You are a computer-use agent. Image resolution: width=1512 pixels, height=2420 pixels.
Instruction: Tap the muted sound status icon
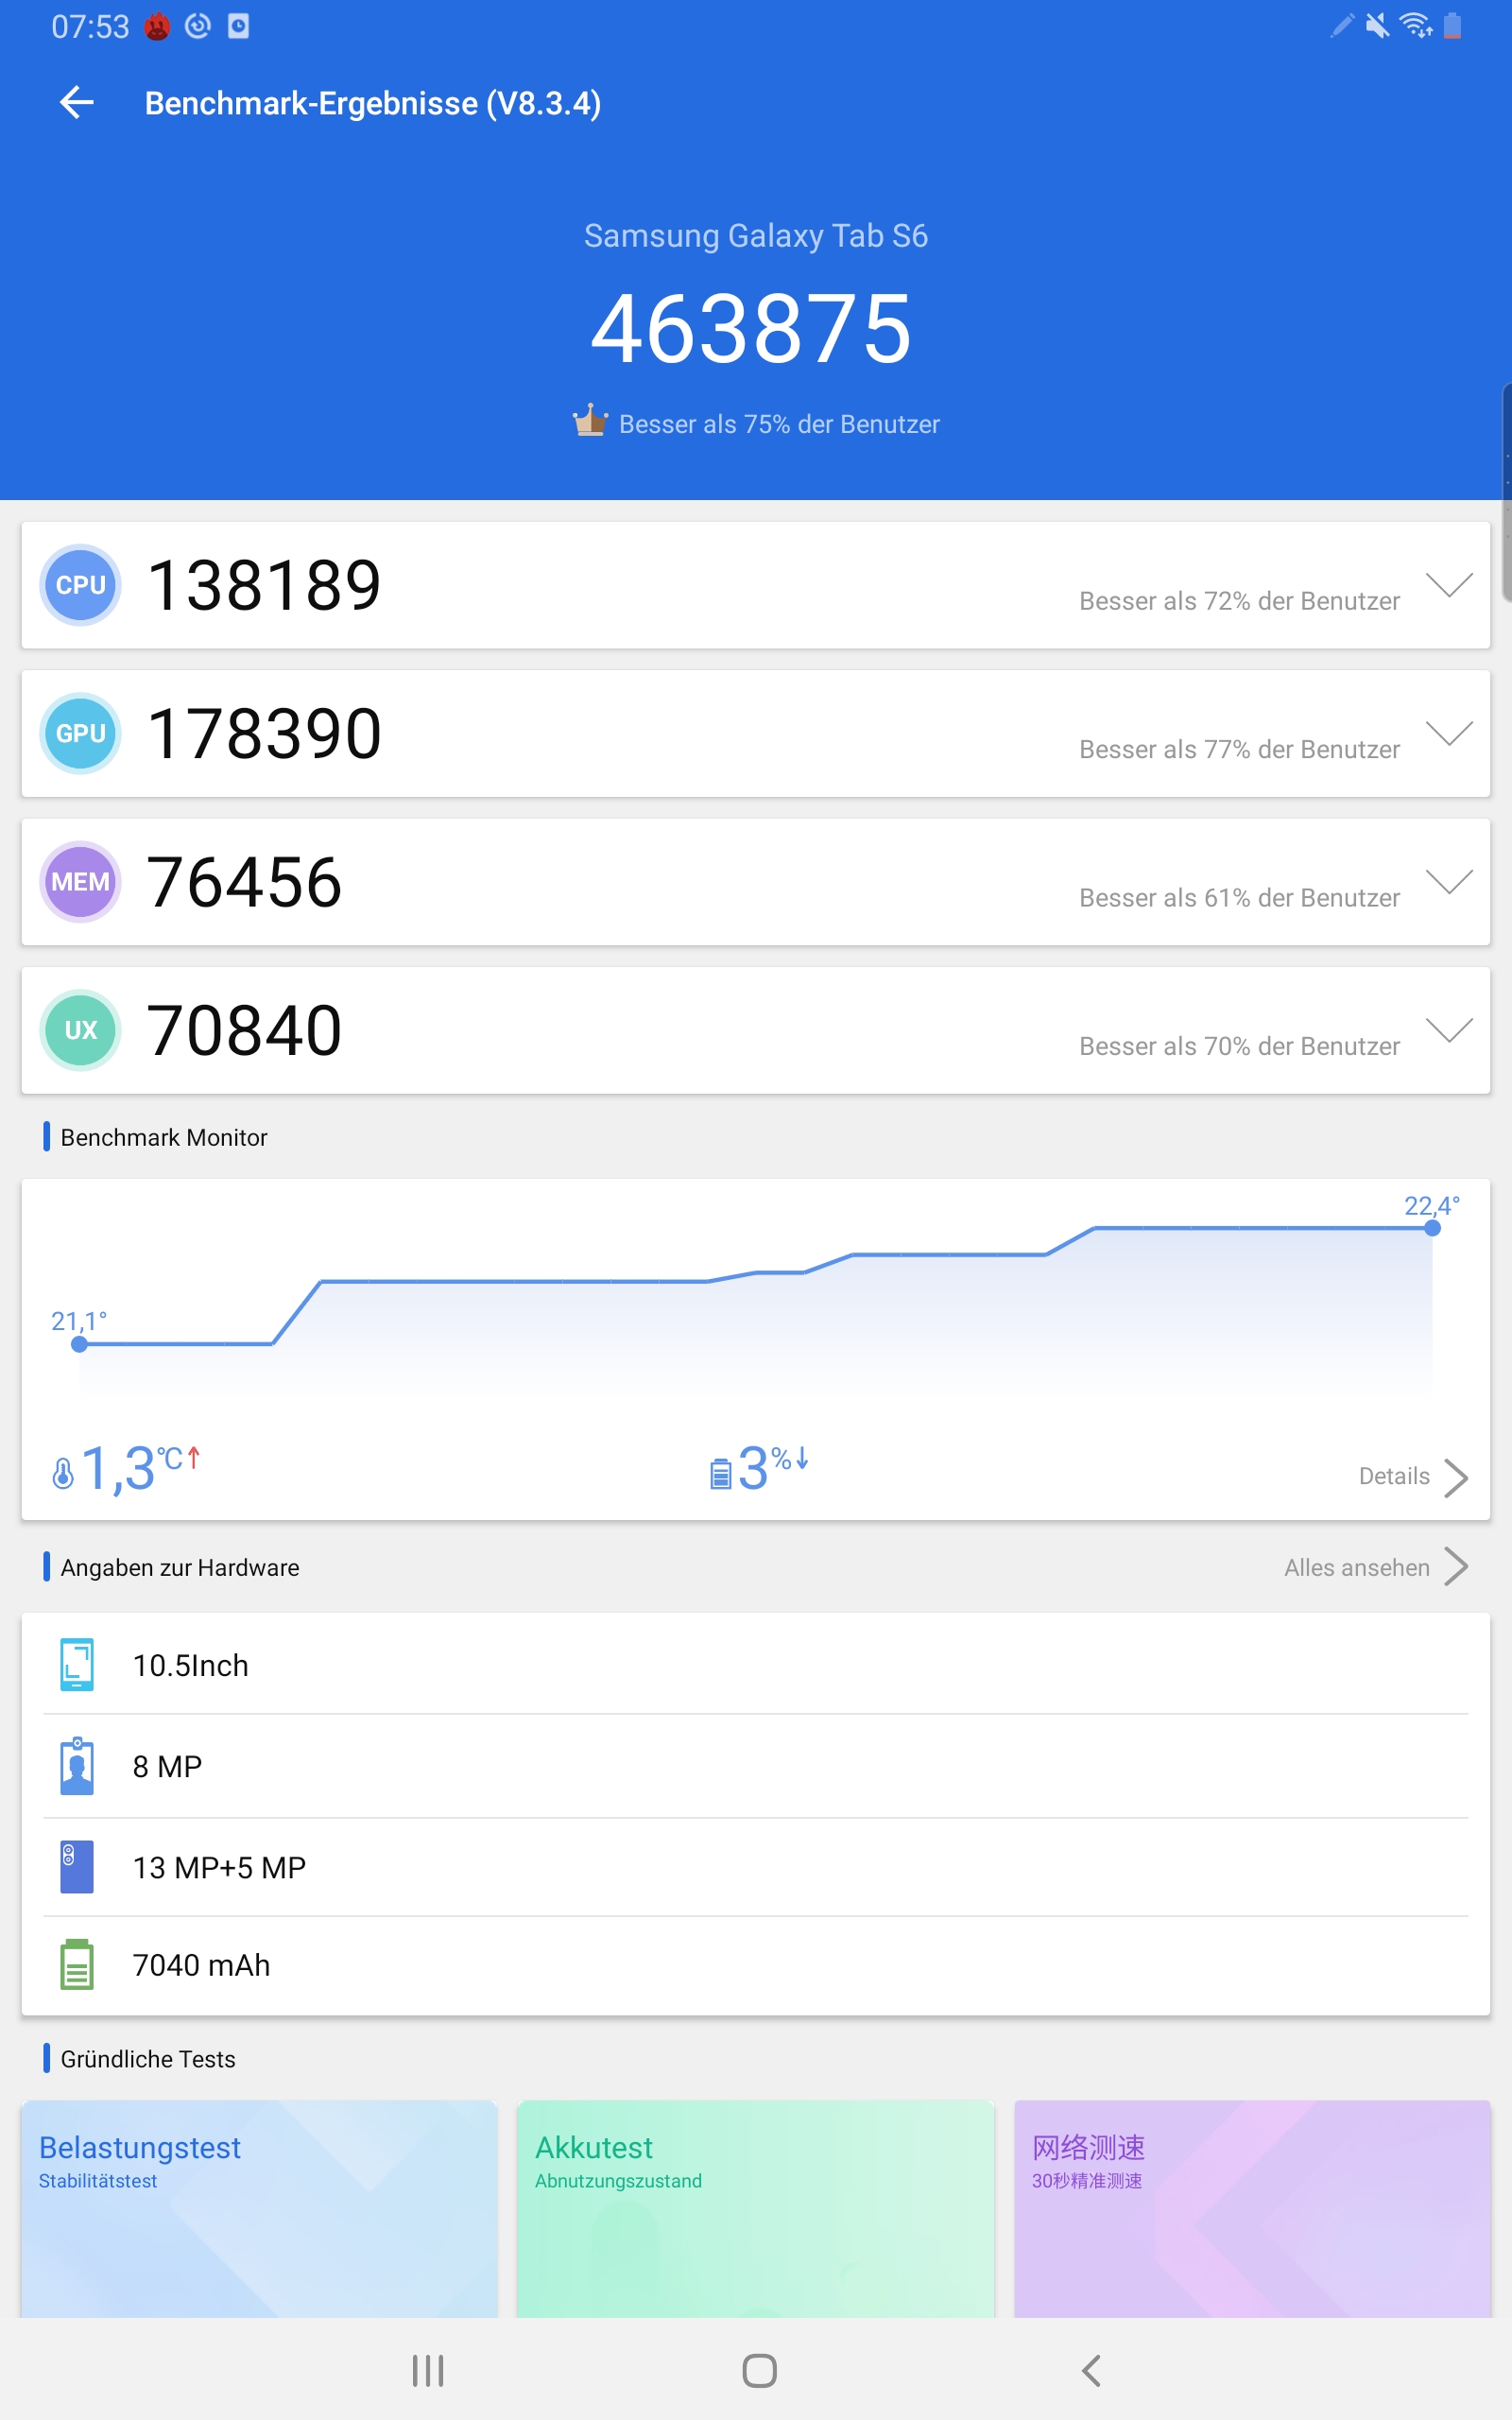tap(1377, 25)
